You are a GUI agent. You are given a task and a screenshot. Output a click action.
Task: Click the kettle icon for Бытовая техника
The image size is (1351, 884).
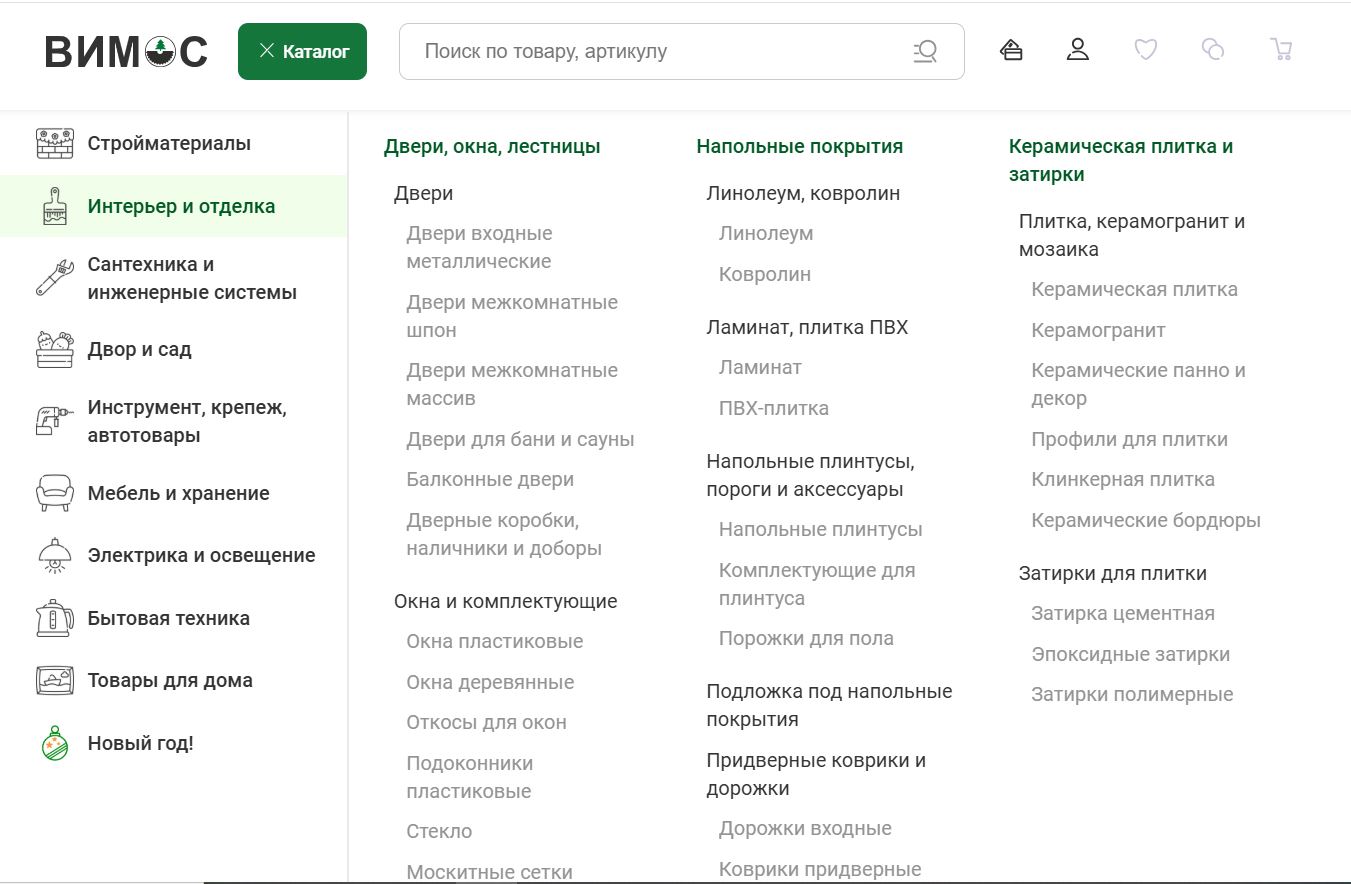54,619
